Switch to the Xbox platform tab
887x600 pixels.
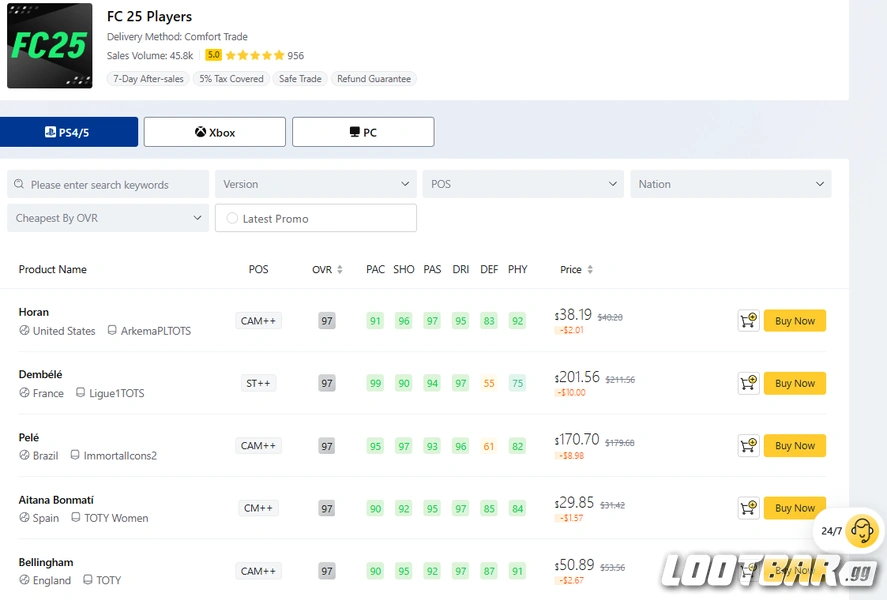pyautogui.click(x=215, y=132)
